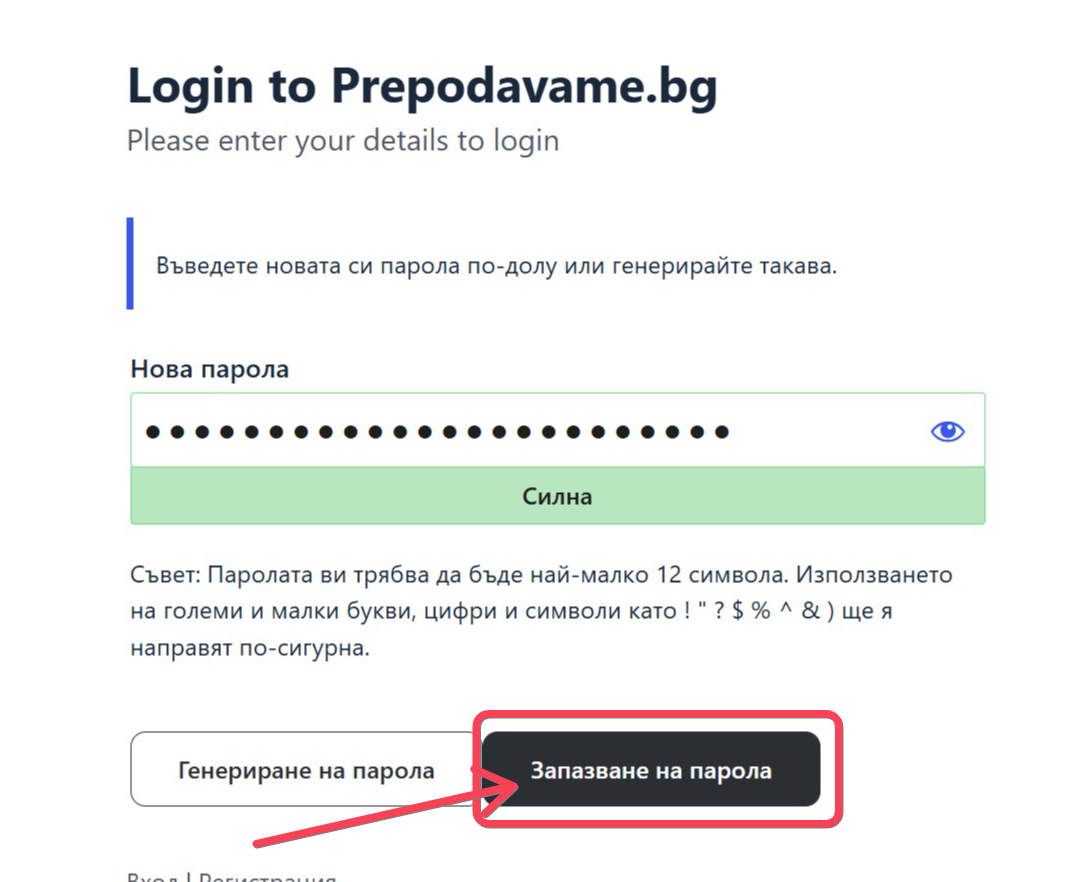Click the separator between Вход and Регистрация

188,877
